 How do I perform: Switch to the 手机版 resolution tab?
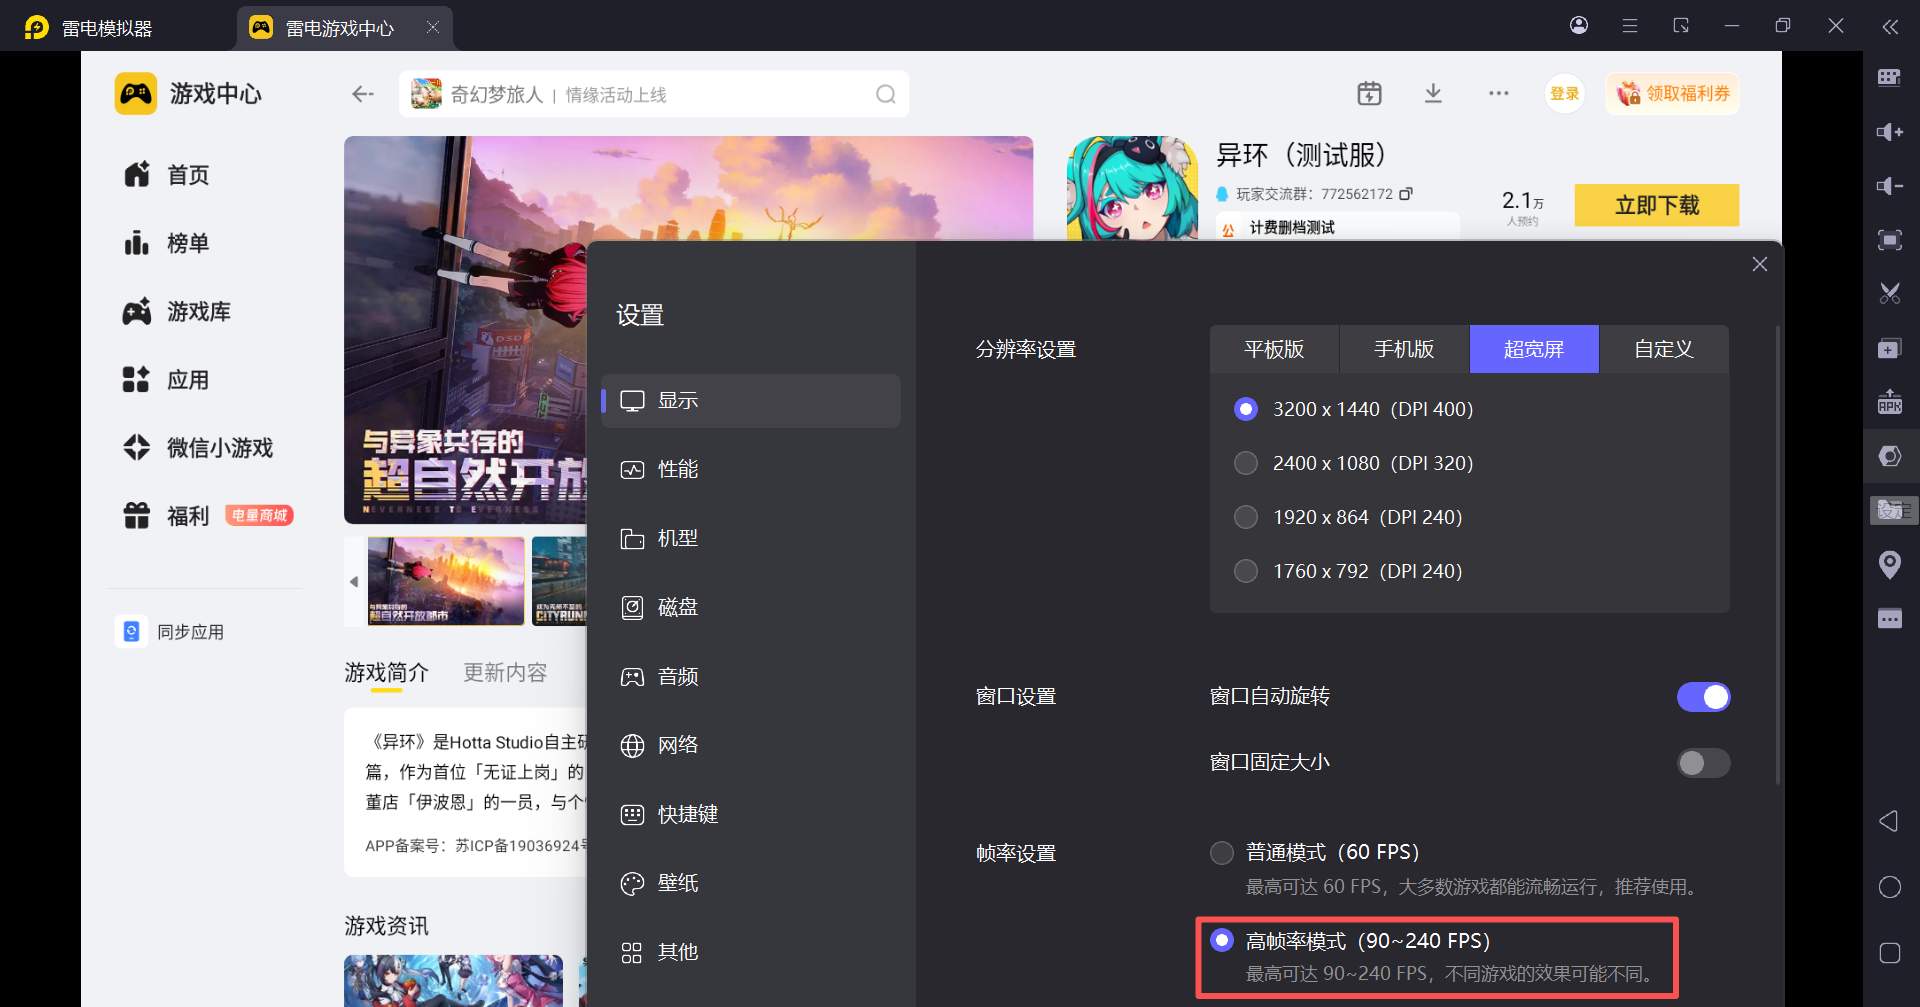click(x=1403, y=349)
